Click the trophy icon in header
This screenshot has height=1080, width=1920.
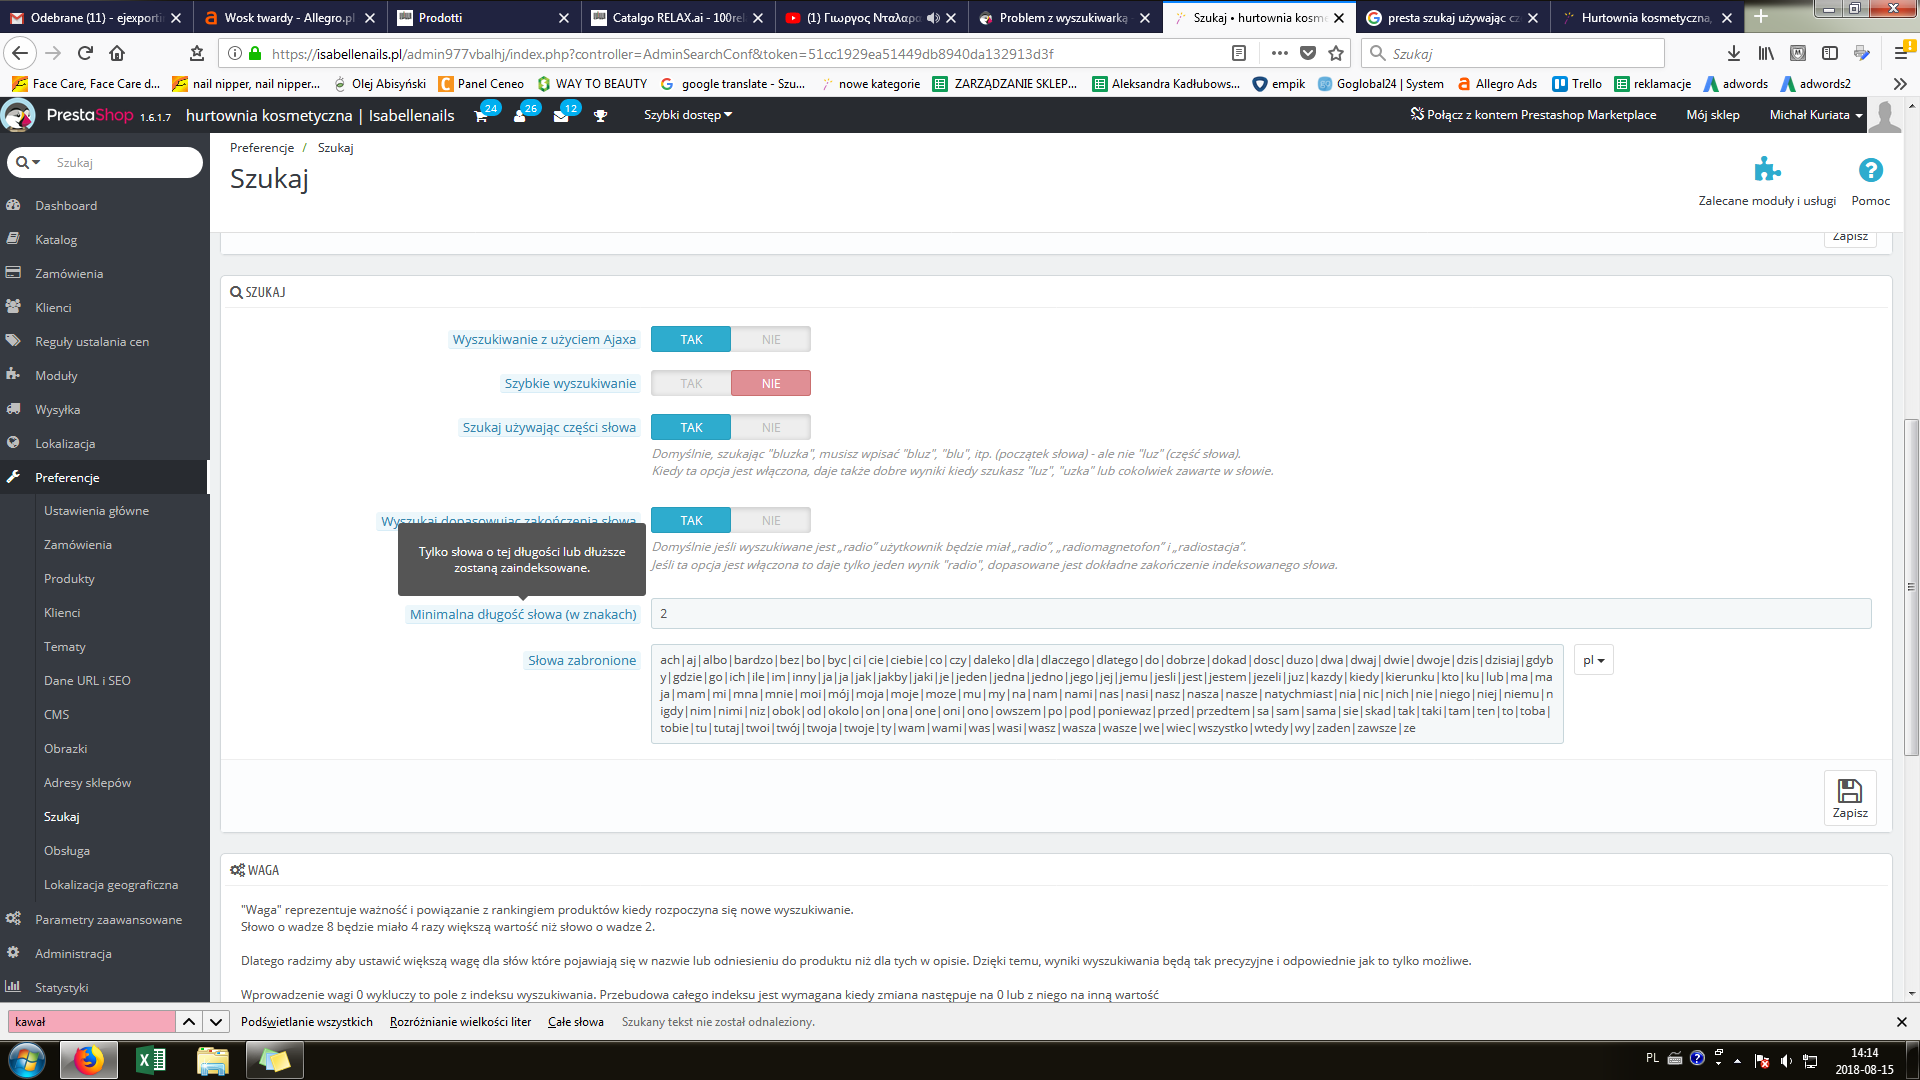pyautogui.click(x=600, y=116)
